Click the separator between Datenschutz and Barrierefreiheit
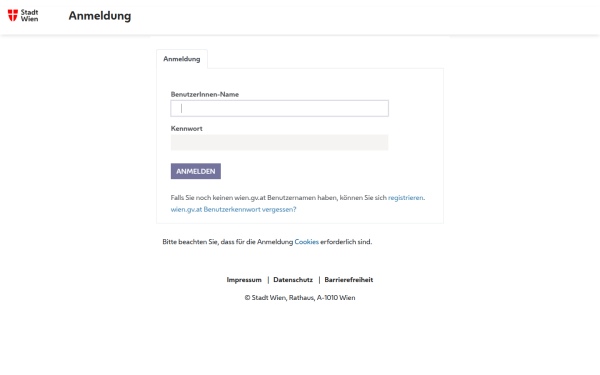Image resolution: width=600 pixels, height=375 pixels. point(319,280)
